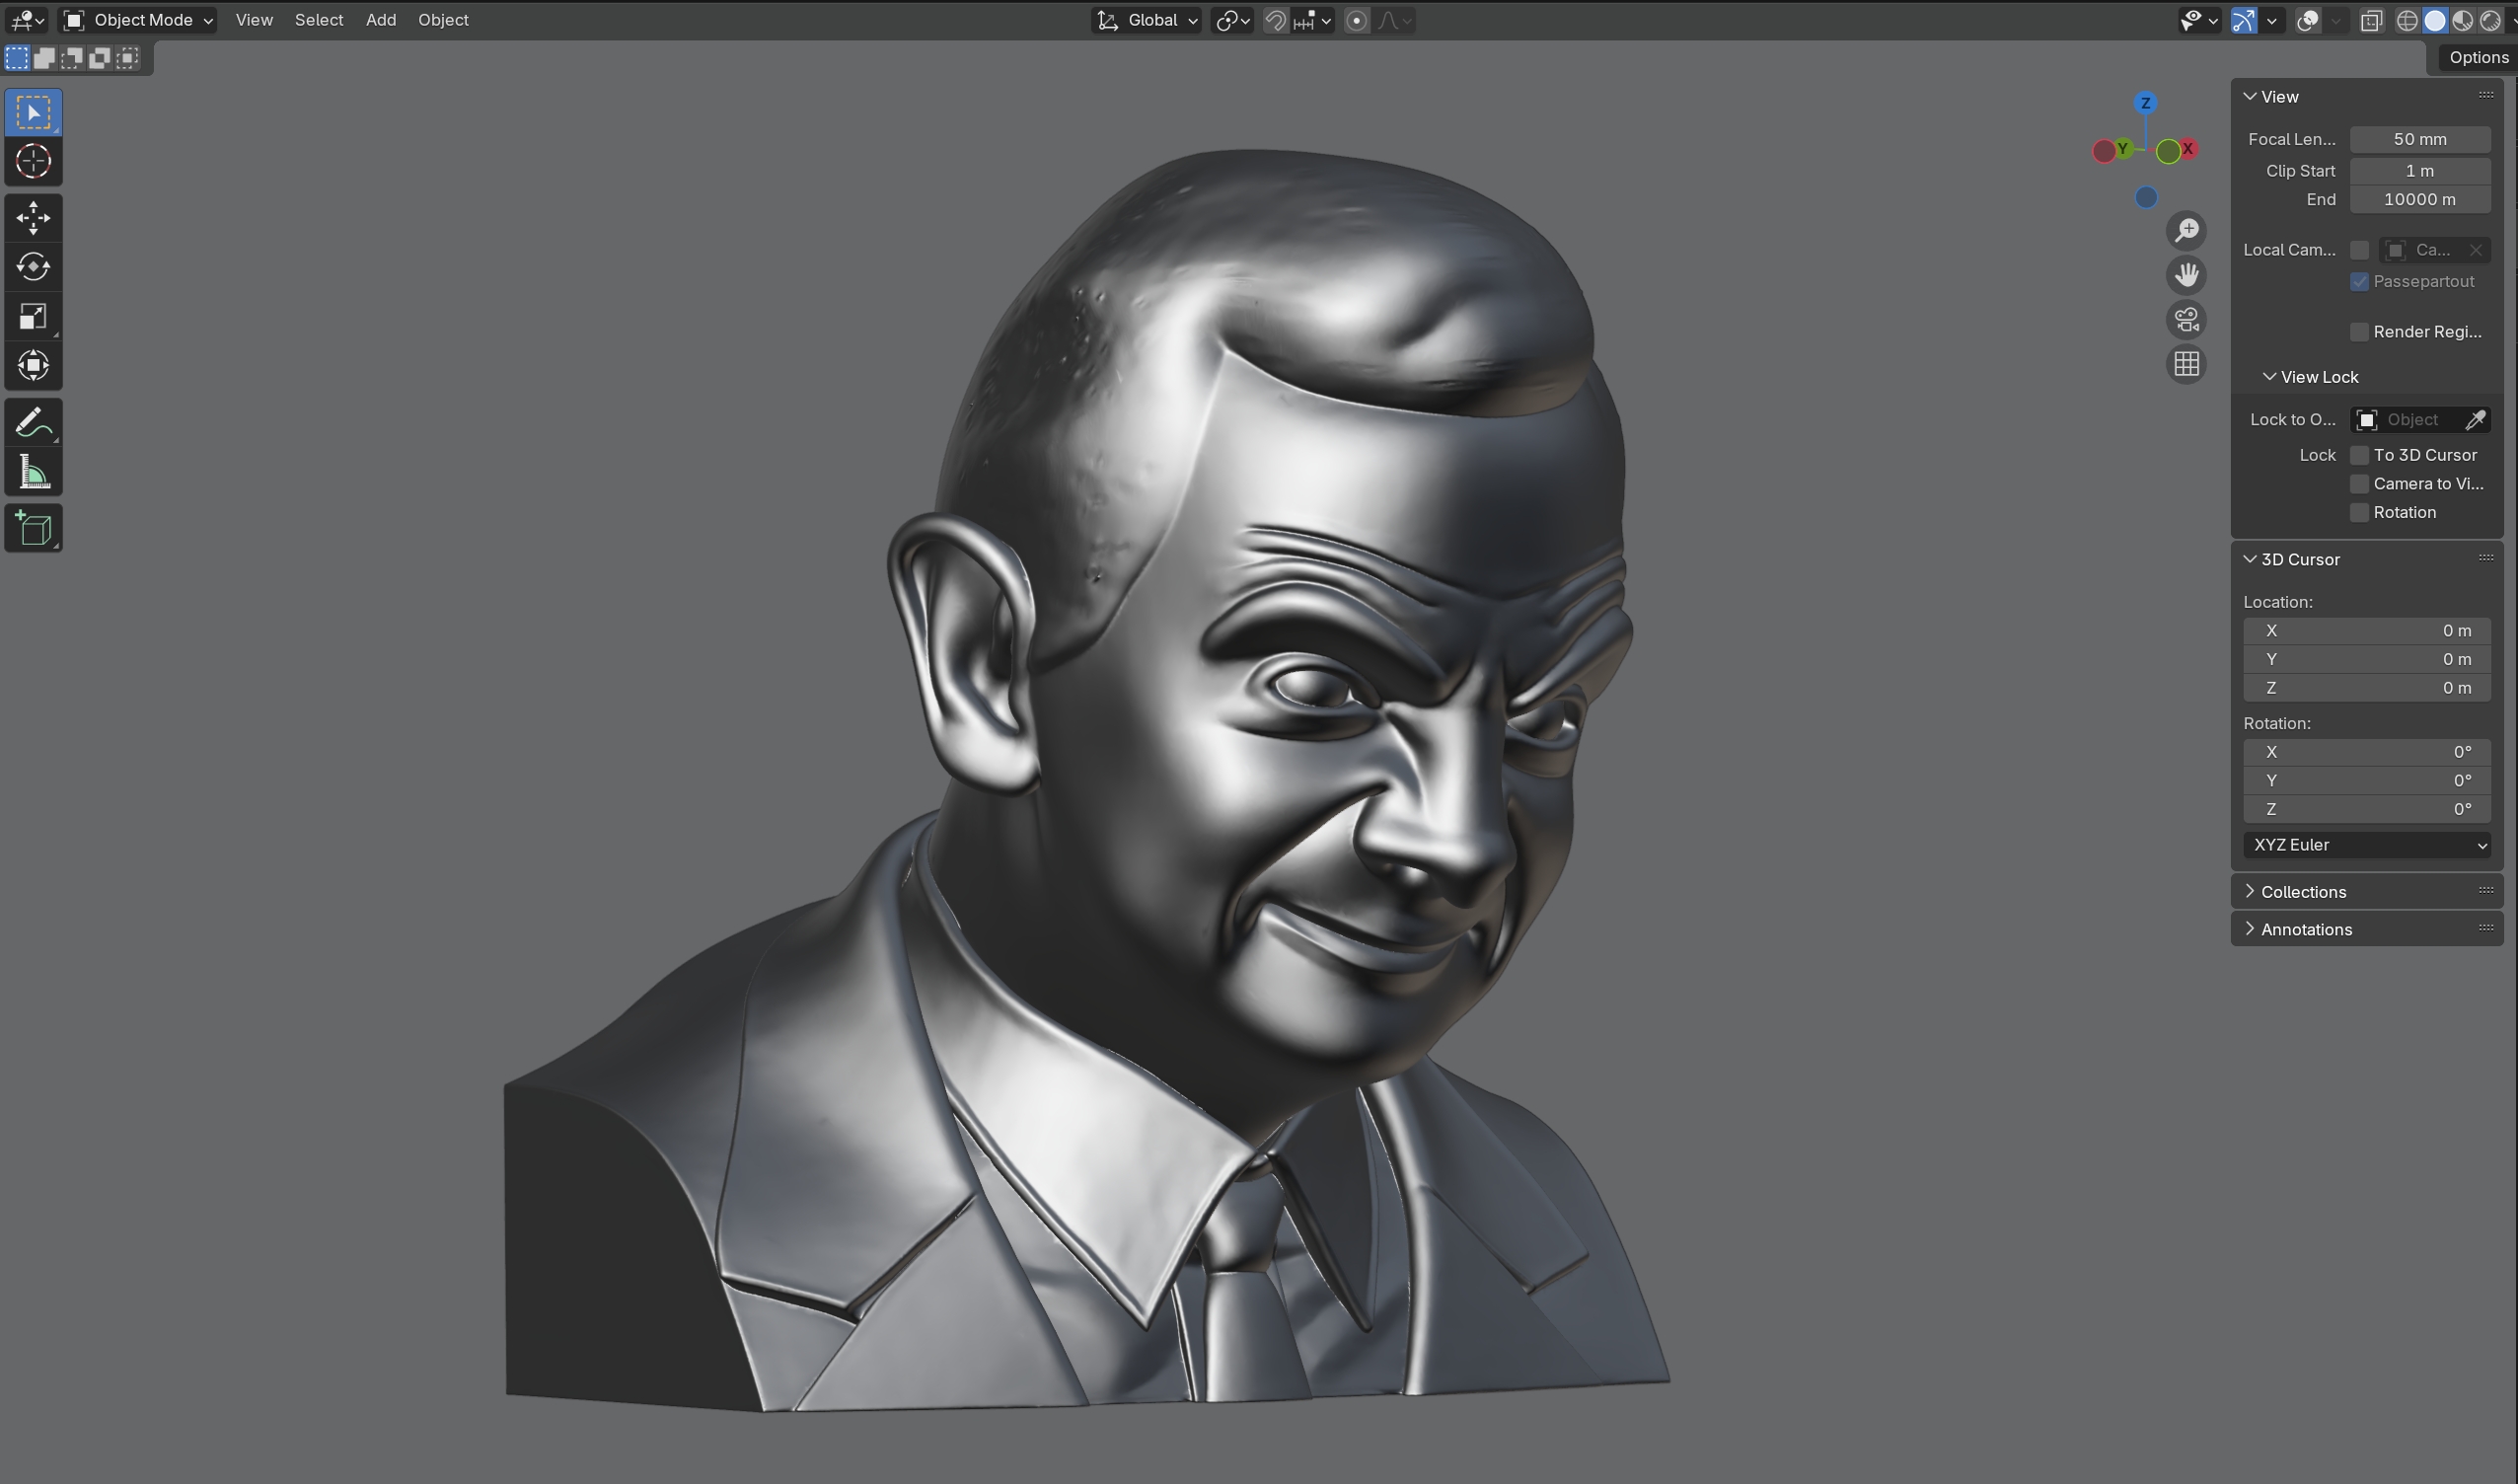The width and height of the screenshot is (2518, 1484).
Task: Activate the Move tool
Action: click(x=33, y=218)
